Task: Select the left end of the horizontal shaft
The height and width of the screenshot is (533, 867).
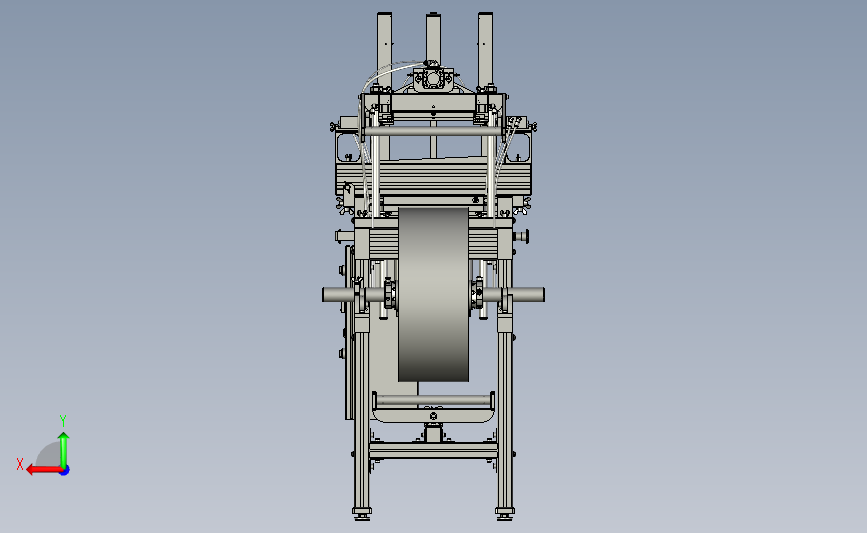Action: pyautogui.click(x=338, y=295)
